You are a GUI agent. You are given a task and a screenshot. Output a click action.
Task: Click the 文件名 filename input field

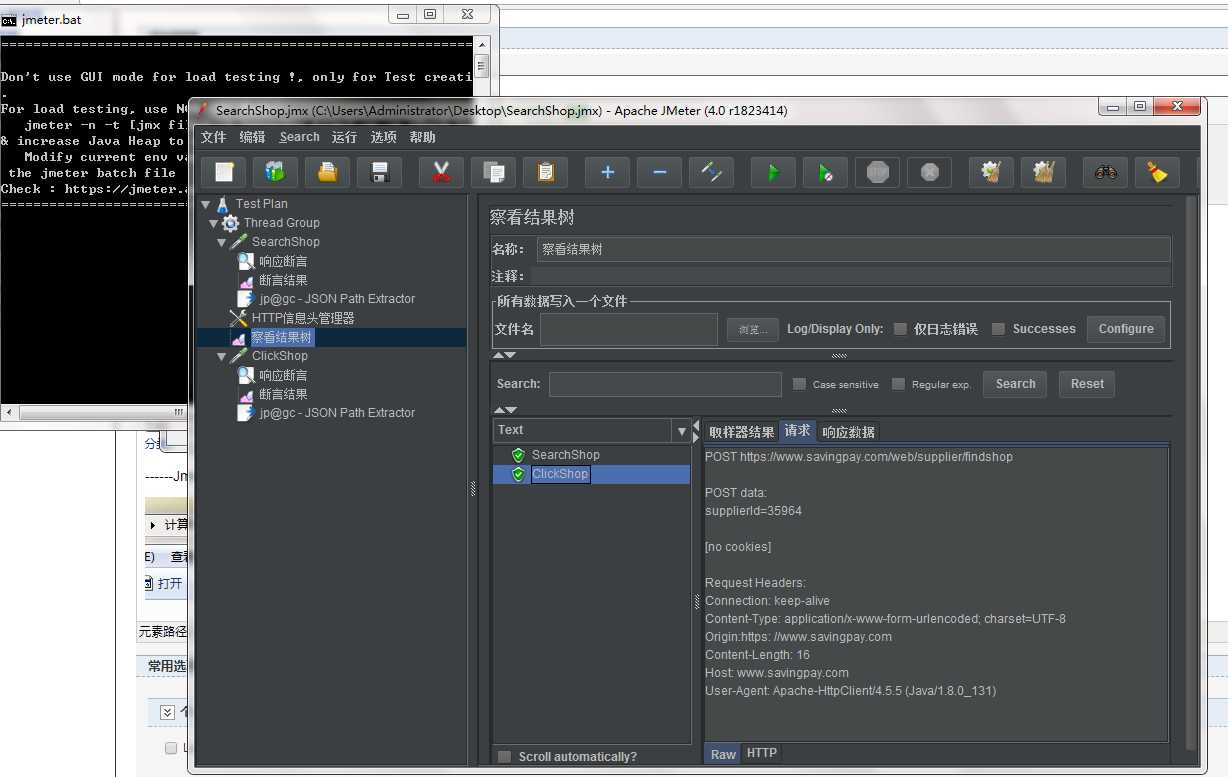coord(629,329)
